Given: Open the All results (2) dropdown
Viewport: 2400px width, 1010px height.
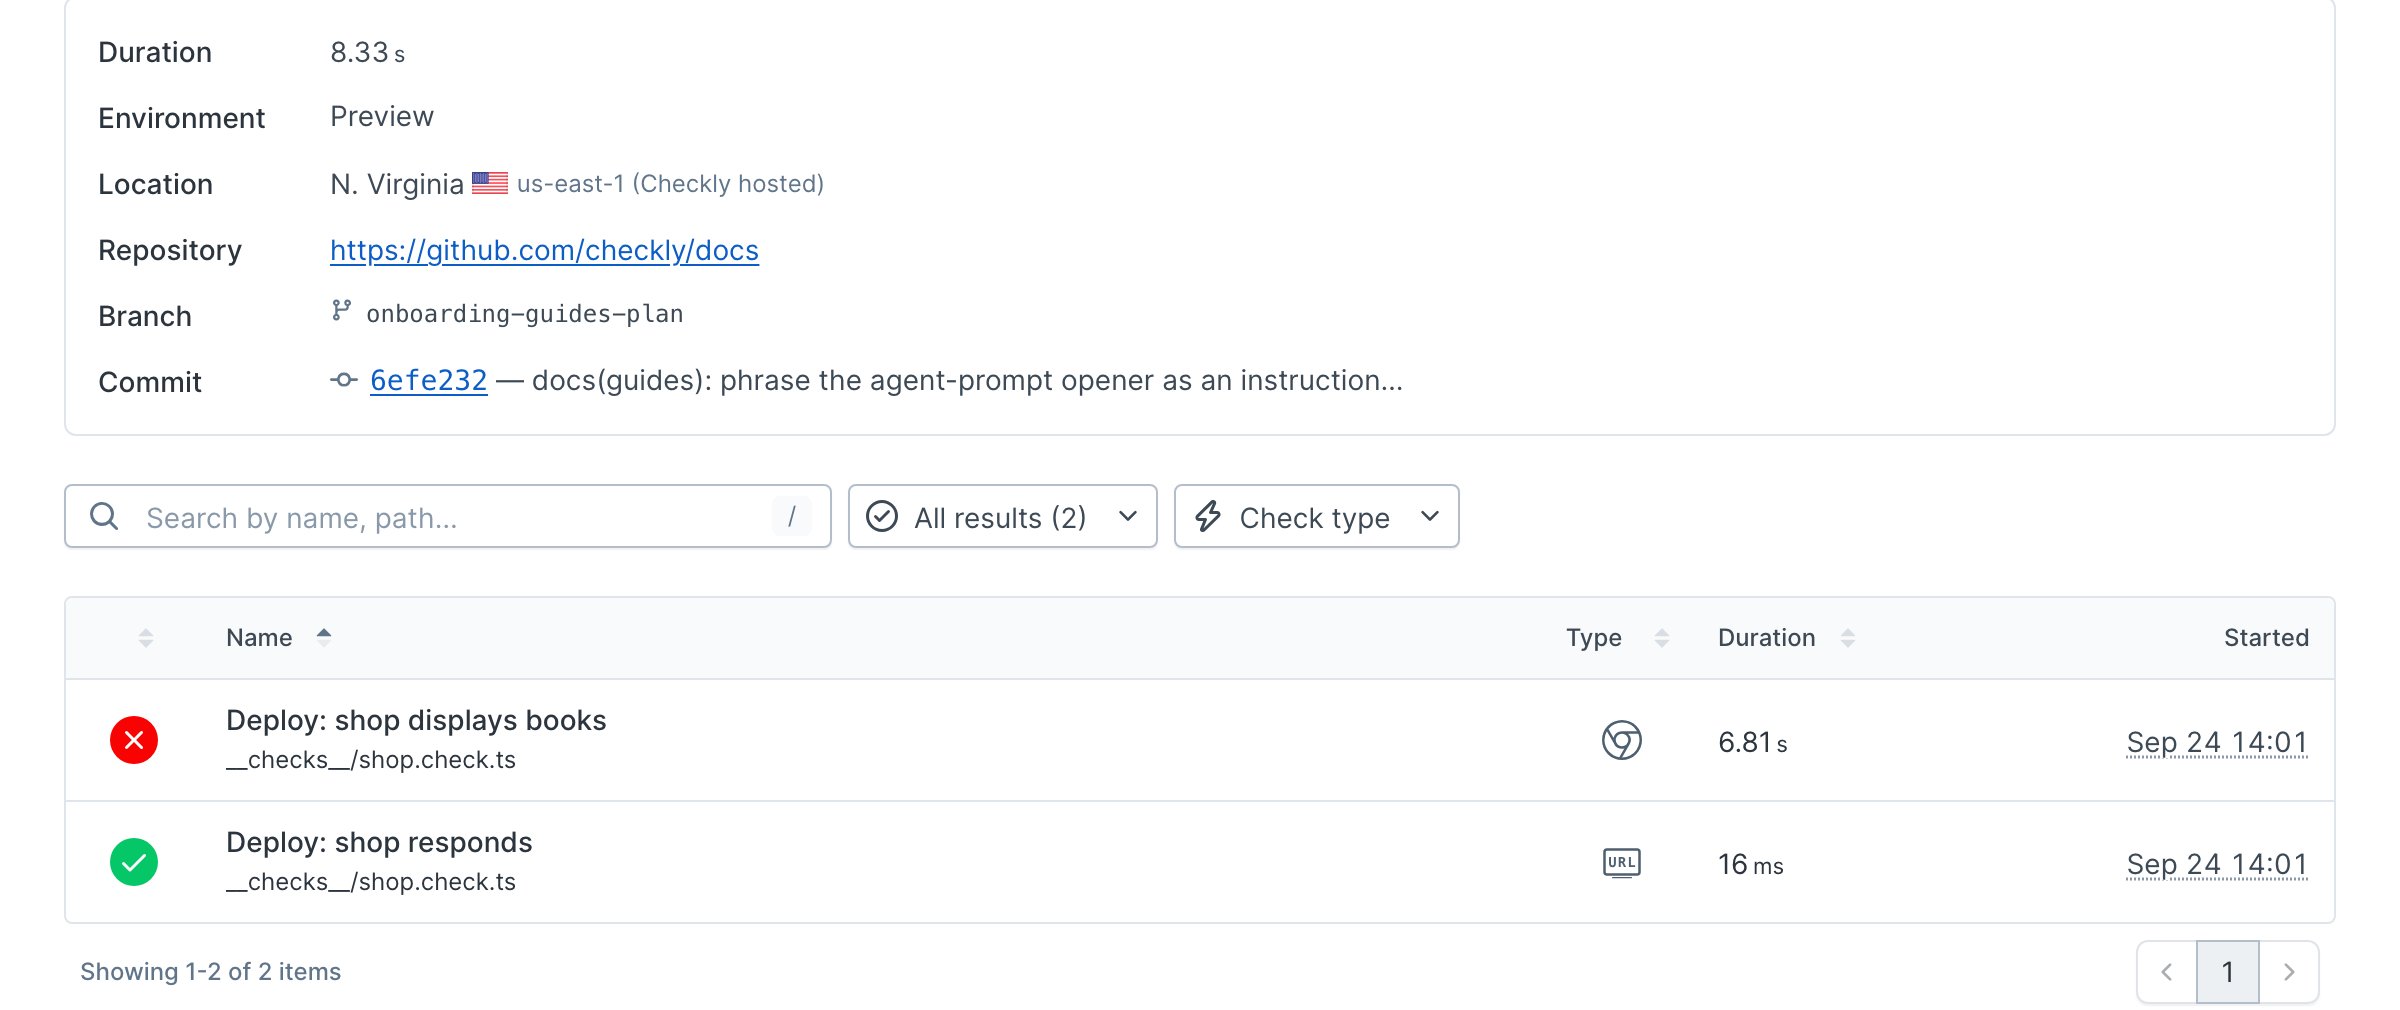Looking at the screenshot, I should pyautogui.click(x=1002, y=516).
